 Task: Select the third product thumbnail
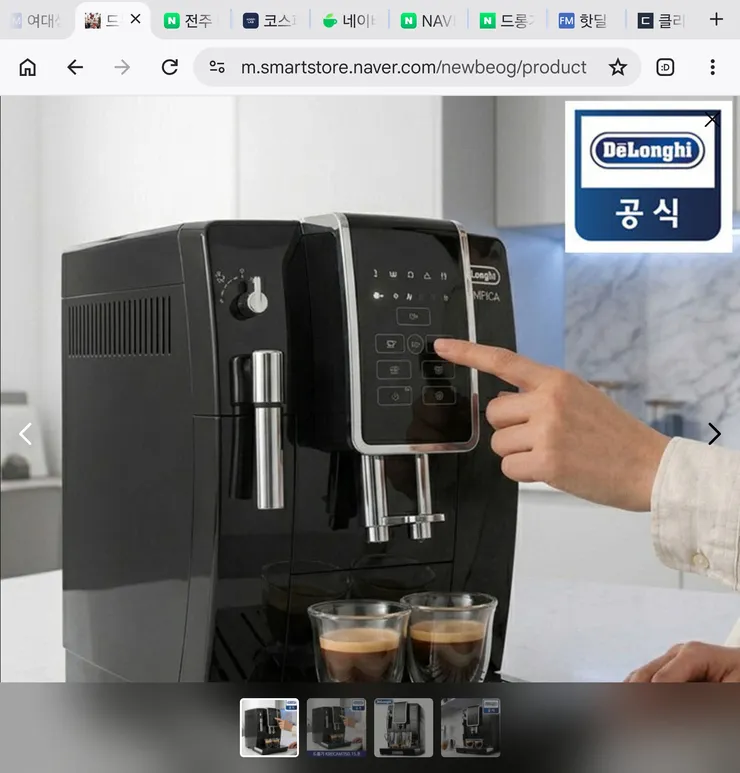point(403,728)
